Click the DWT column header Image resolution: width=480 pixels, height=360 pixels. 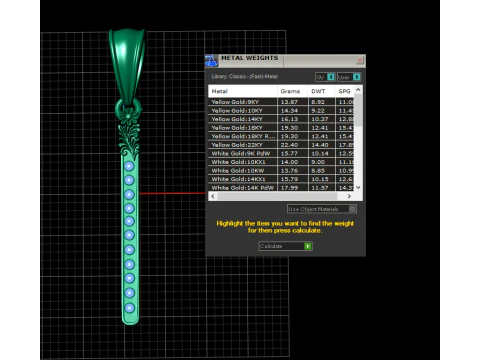pyautogui.click(x=321, y=91)
